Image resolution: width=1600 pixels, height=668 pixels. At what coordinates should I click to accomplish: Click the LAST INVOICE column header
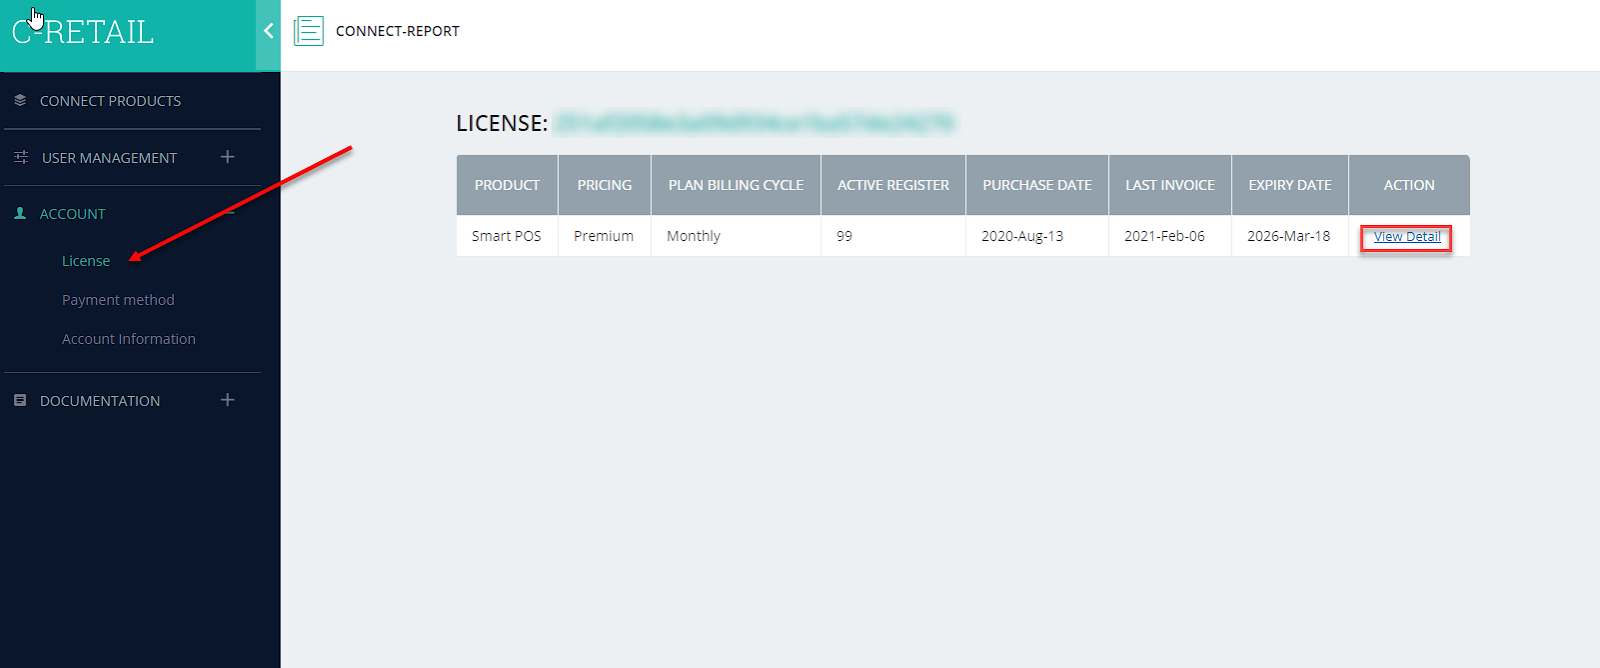coord(1170,185)
